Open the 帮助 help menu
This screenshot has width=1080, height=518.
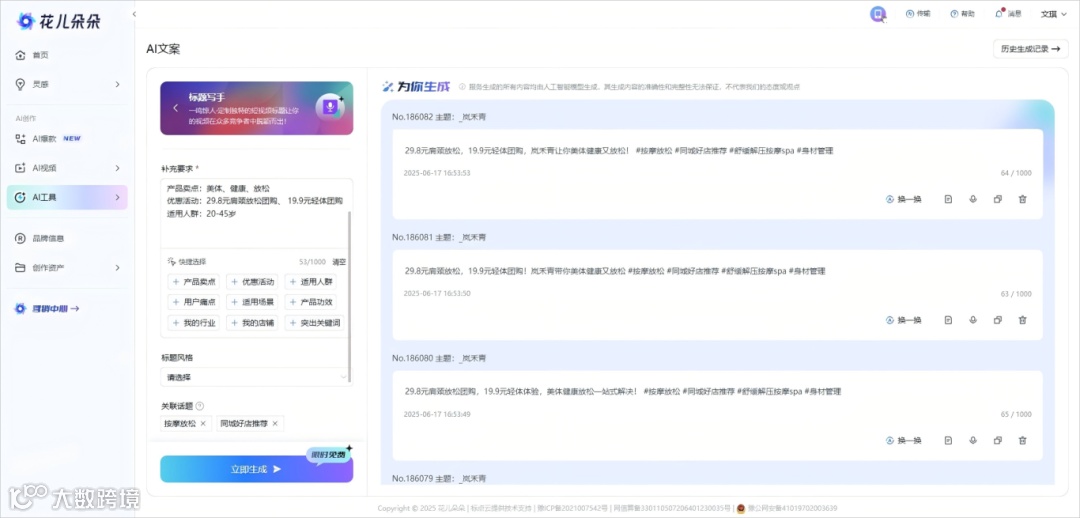pyautogui.click(x=963, y=14)
